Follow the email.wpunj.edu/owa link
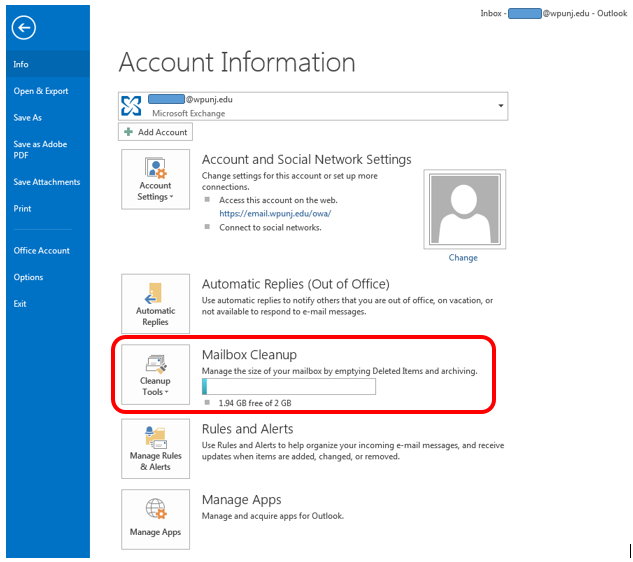Screen dimensions: 633x562 274,213
